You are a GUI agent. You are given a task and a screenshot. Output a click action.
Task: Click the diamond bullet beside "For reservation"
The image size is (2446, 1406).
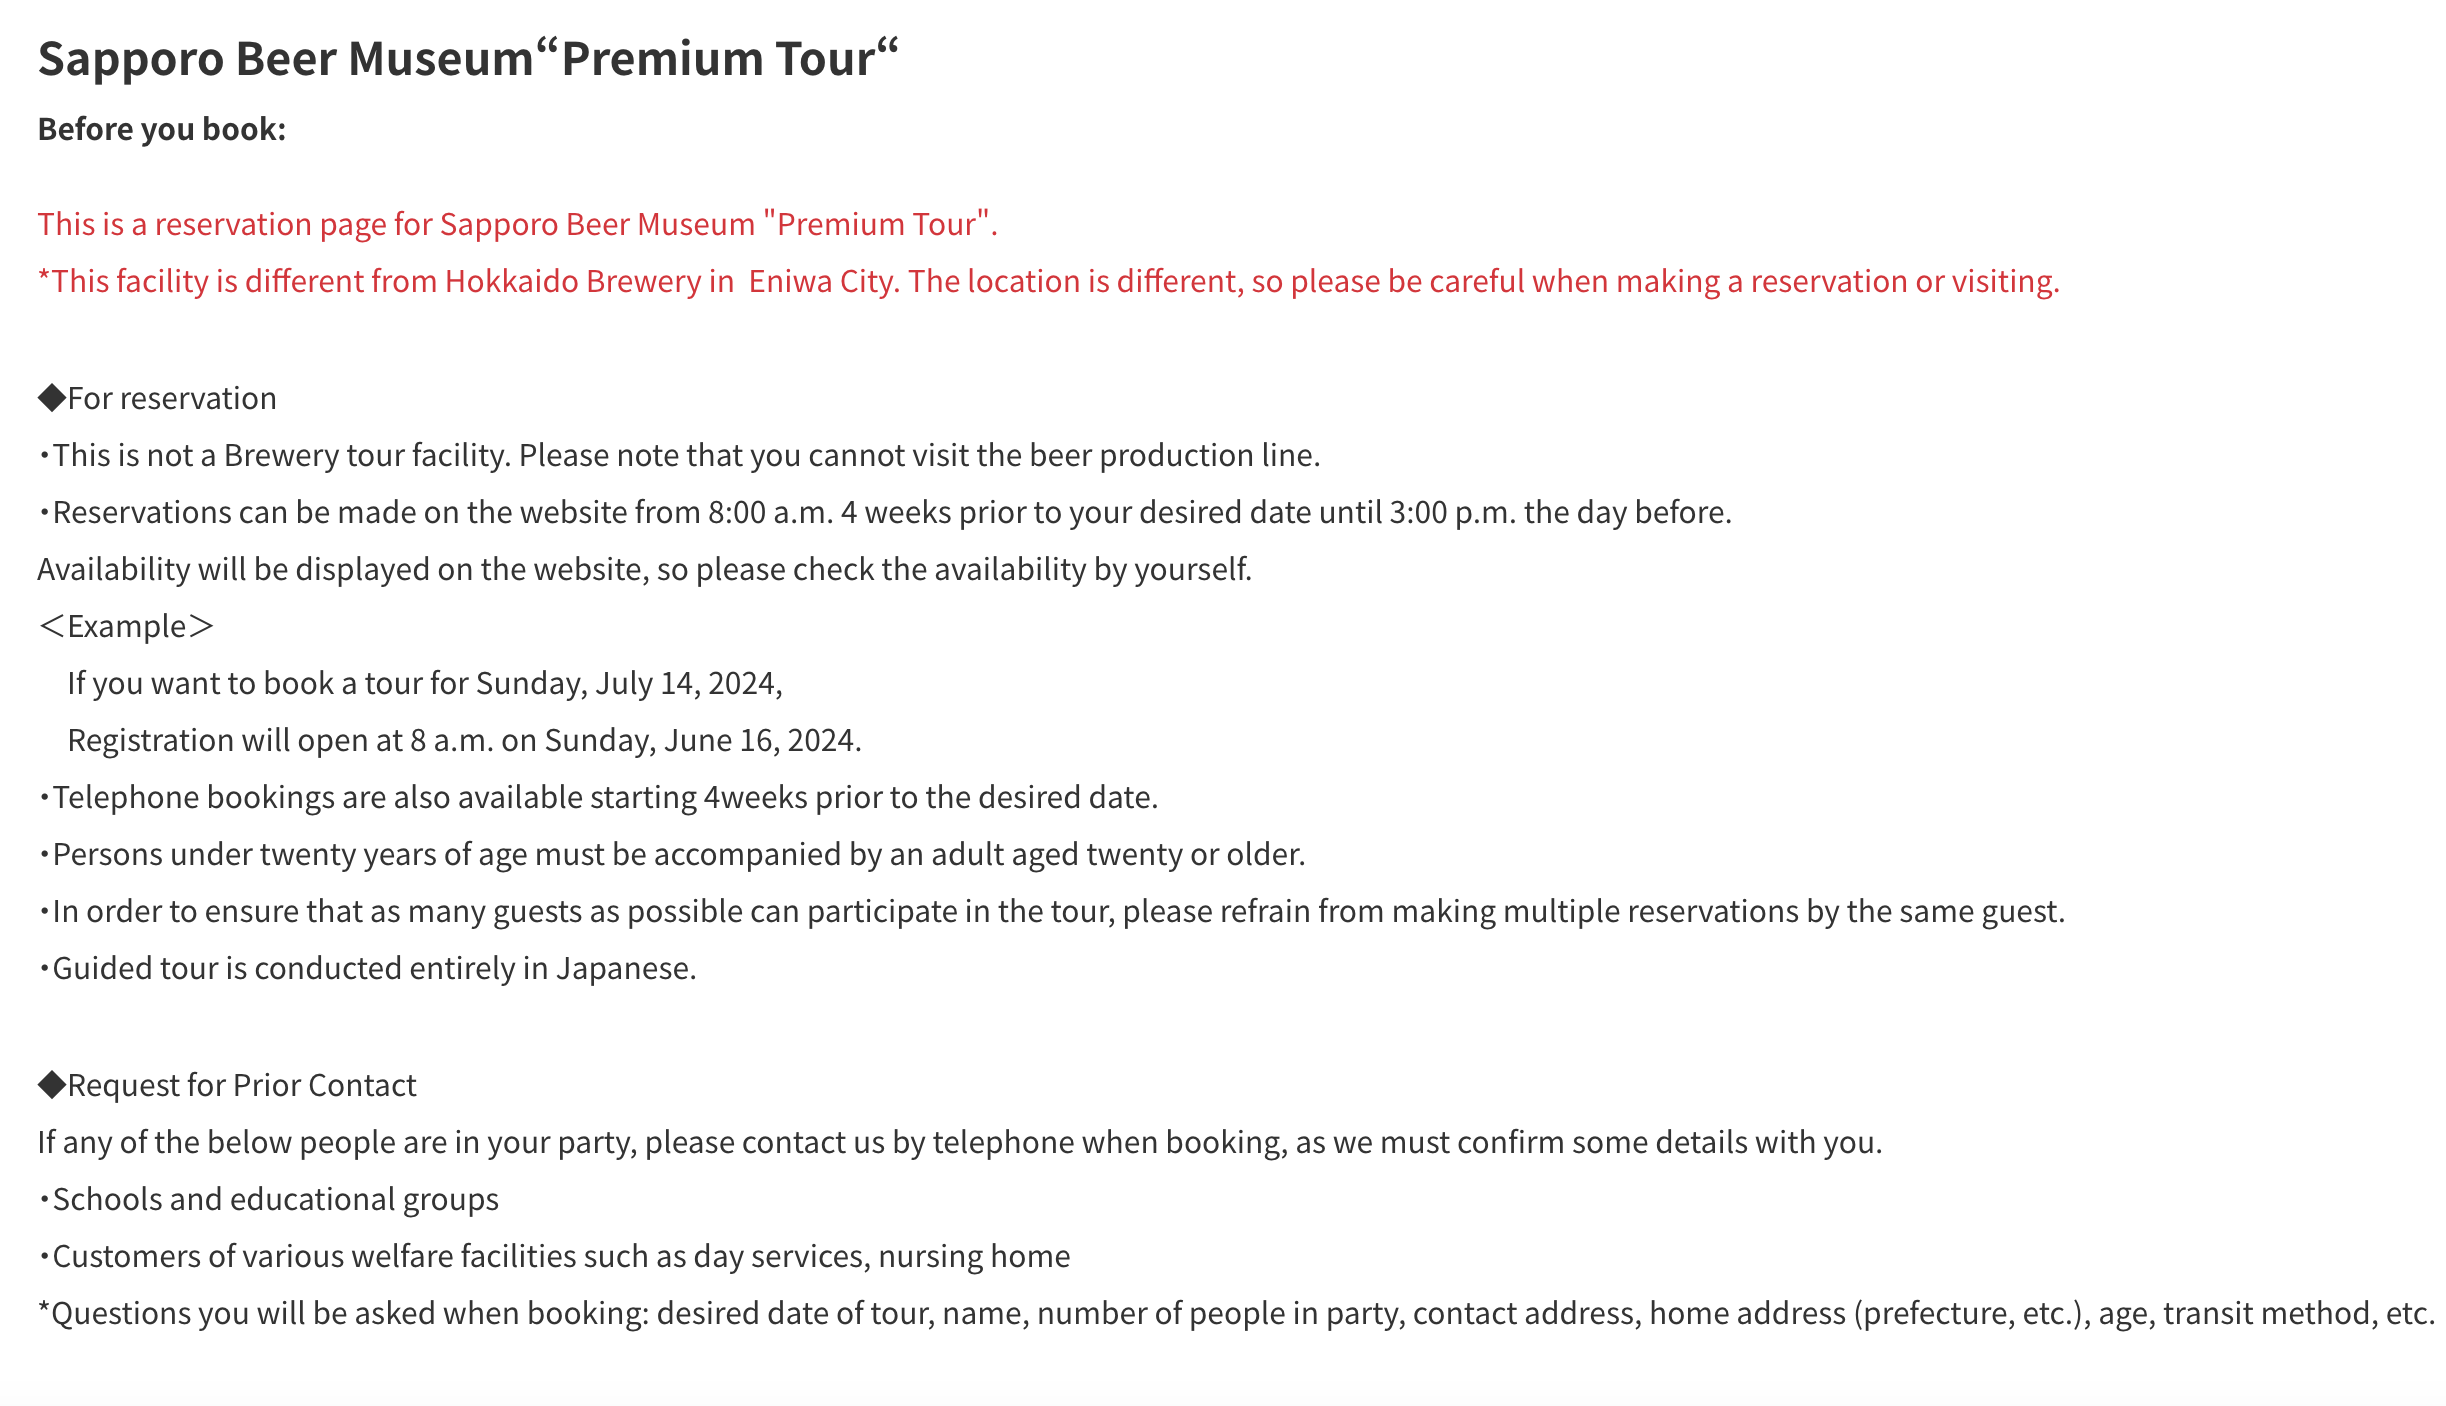coord(51,398)
